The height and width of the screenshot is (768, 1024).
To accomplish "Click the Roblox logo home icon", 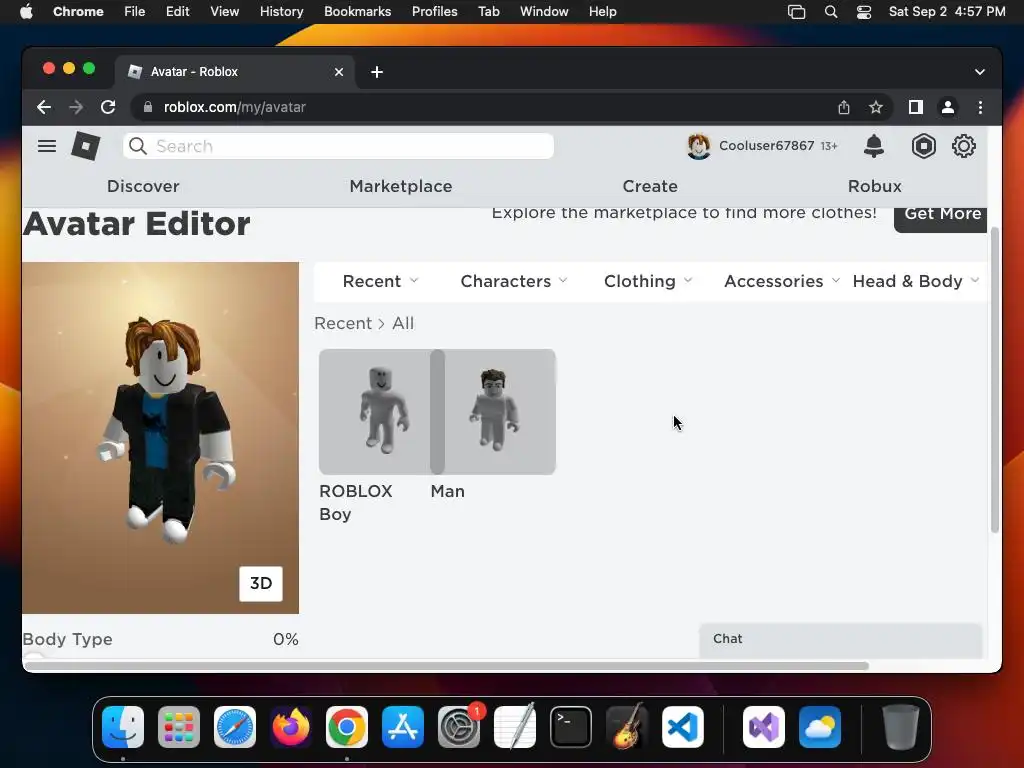I will tap(86, 146).
